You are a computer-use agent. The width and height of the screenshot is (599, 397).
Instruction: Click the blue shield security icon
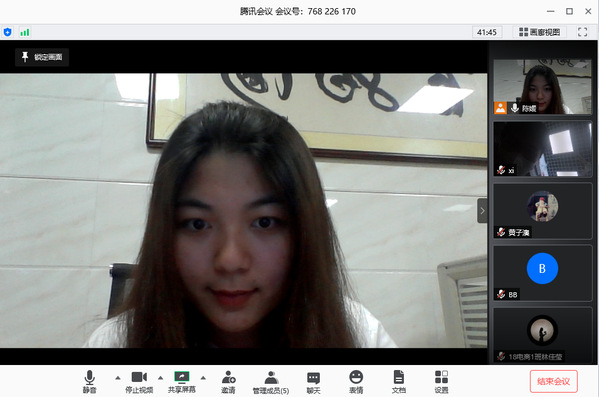point(7,32)
